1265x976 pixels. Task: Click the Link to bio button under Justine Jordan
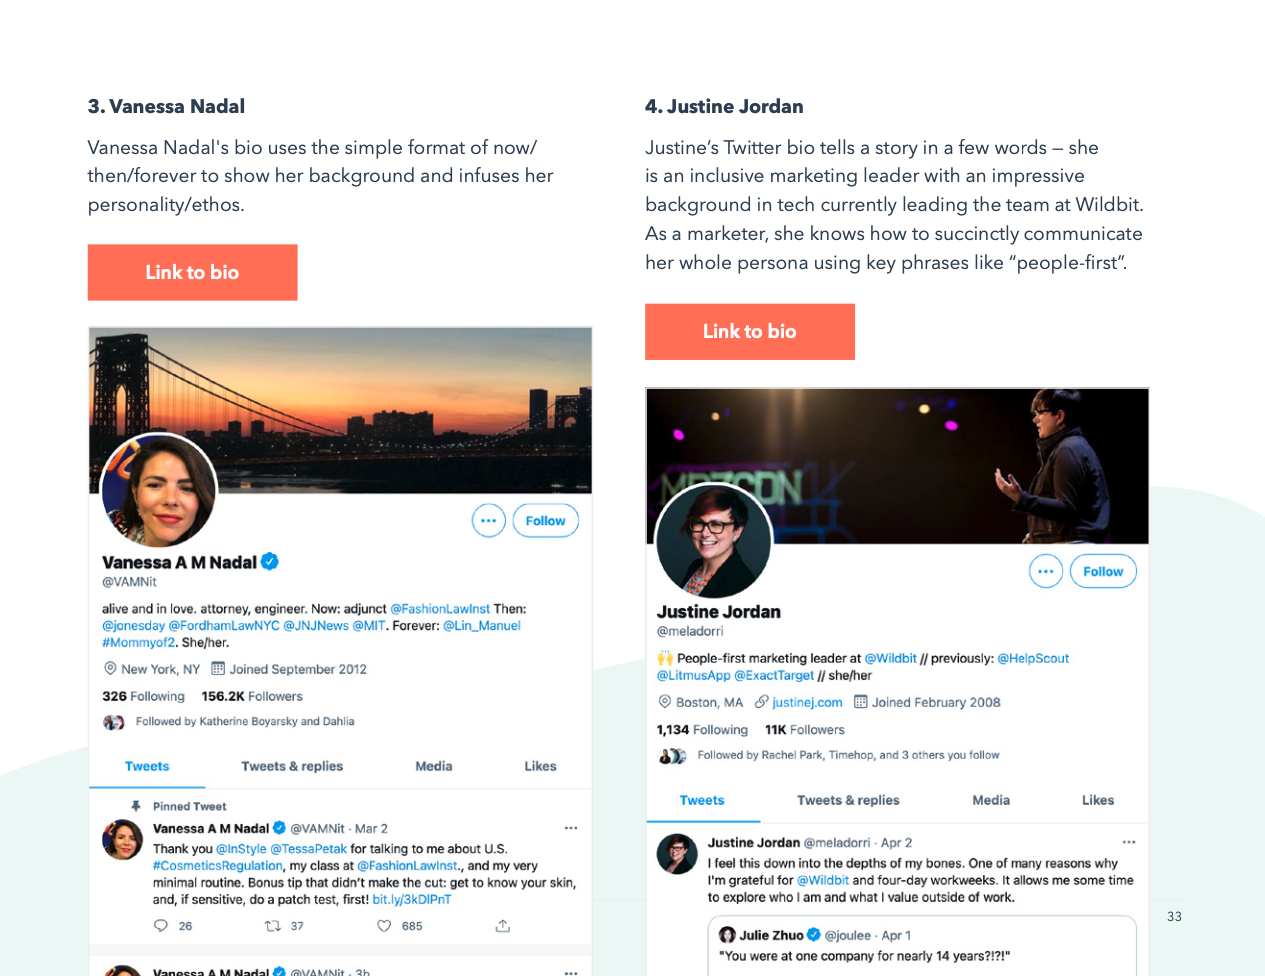tap(750, 331)
